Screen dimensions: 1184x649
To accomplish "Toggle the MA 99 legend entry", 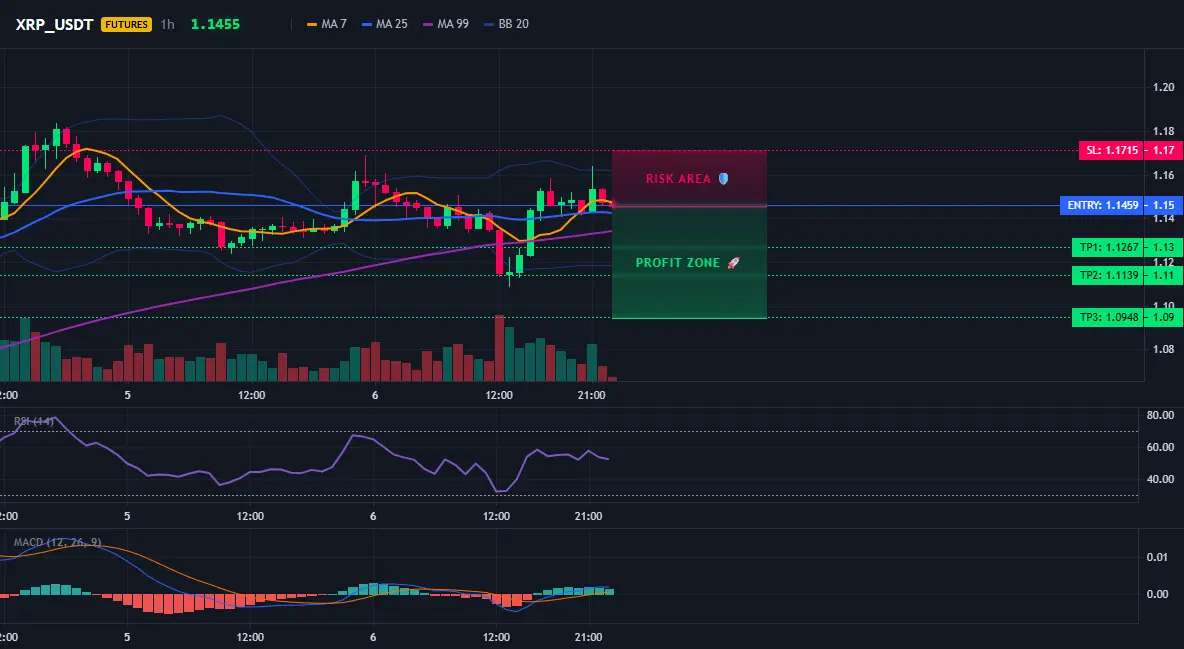I will [x=446, y=24].
